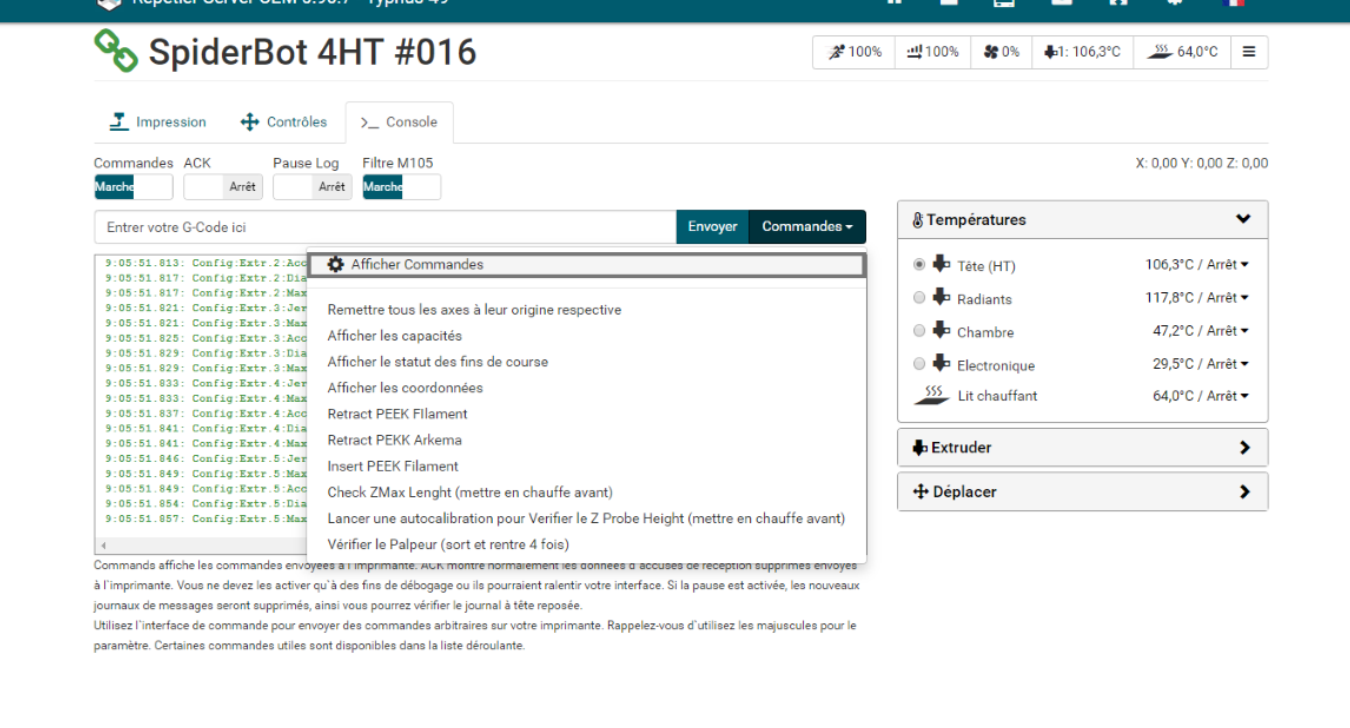1350x728 pixels.
Task: Focus the G-Code input field
Action: 386,227
